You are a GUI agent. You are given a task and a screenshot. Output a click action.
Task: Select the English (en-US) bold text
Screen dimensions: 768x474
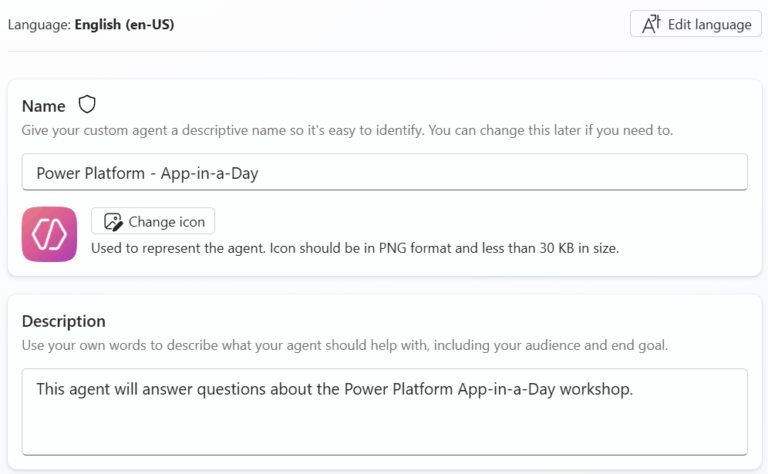(124, 24)
